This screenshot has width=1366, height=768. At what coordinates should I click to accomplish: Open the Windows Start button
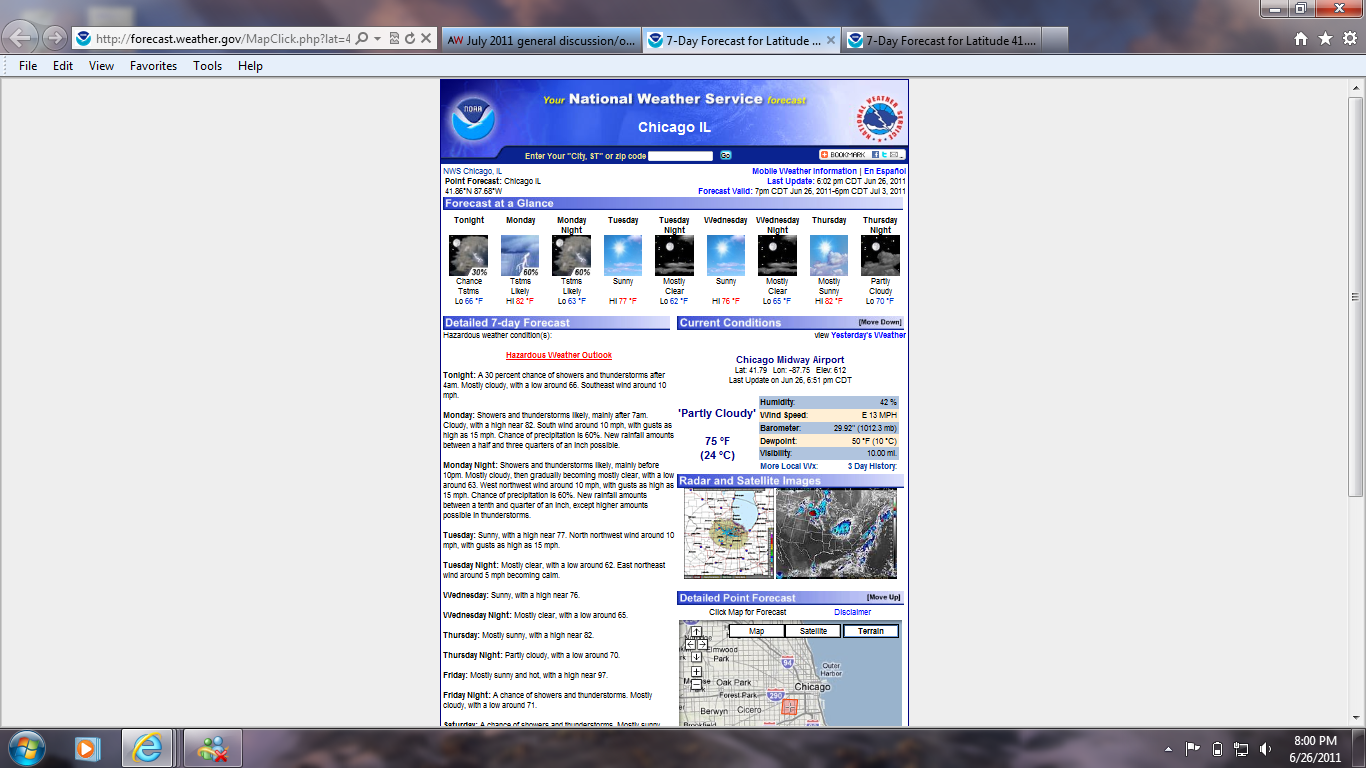[x=25, y=748]
